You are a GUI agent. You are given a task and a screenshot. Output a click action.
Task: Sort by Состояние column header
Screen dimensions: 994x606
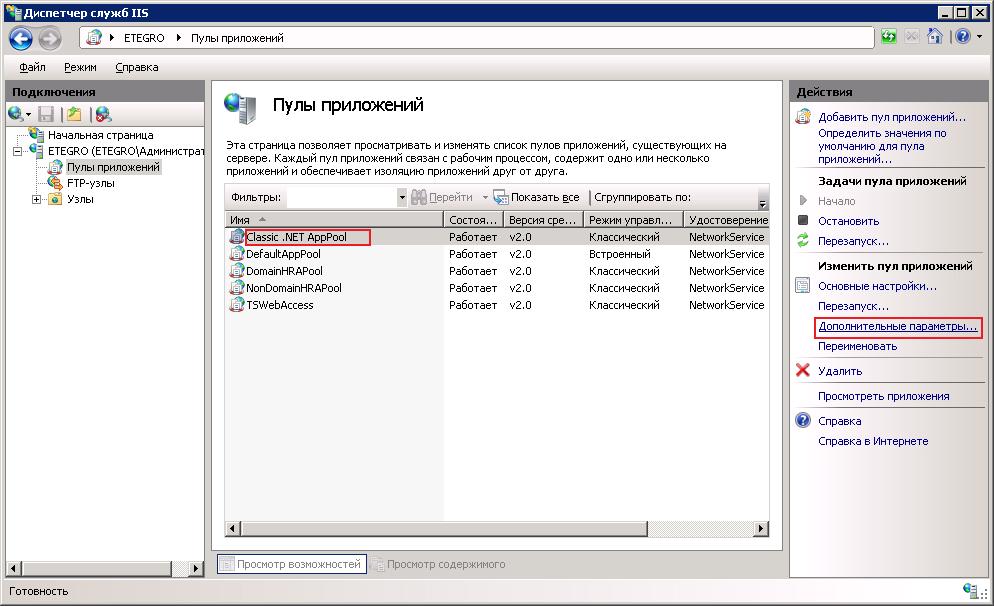coord(473,220)
